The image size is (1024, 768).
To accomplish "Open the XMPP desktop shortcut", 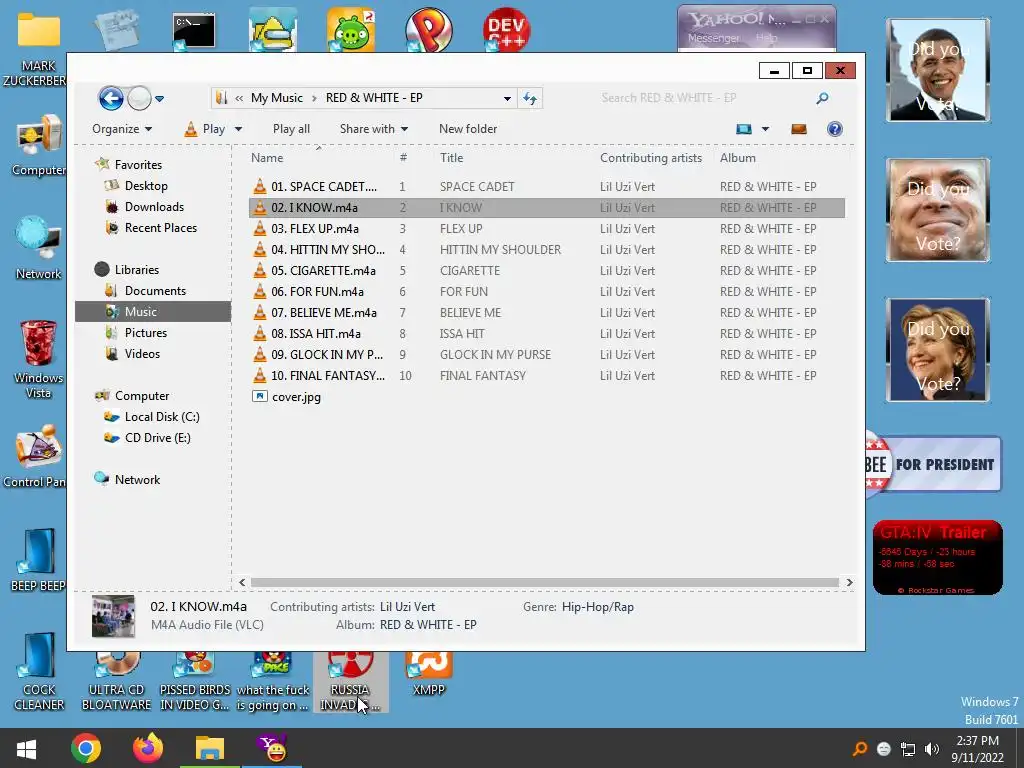I will [x=428, y=673].
